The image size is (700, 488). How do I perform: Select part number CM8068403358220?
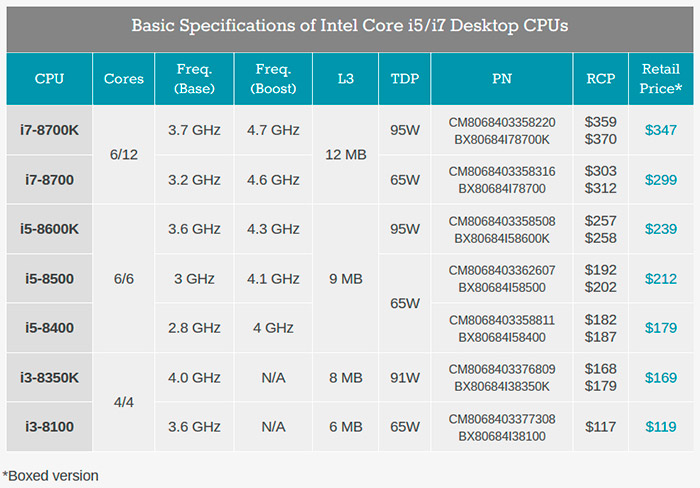pos(502,122)
